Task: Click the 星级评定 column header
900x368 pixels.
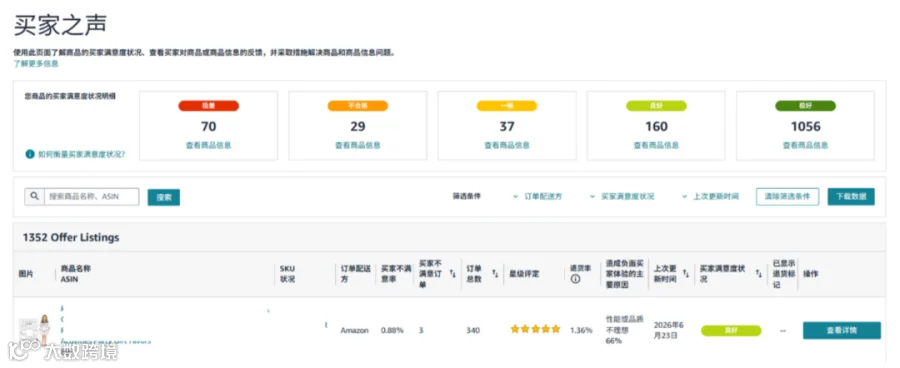Action: click(x=524, y=274)
